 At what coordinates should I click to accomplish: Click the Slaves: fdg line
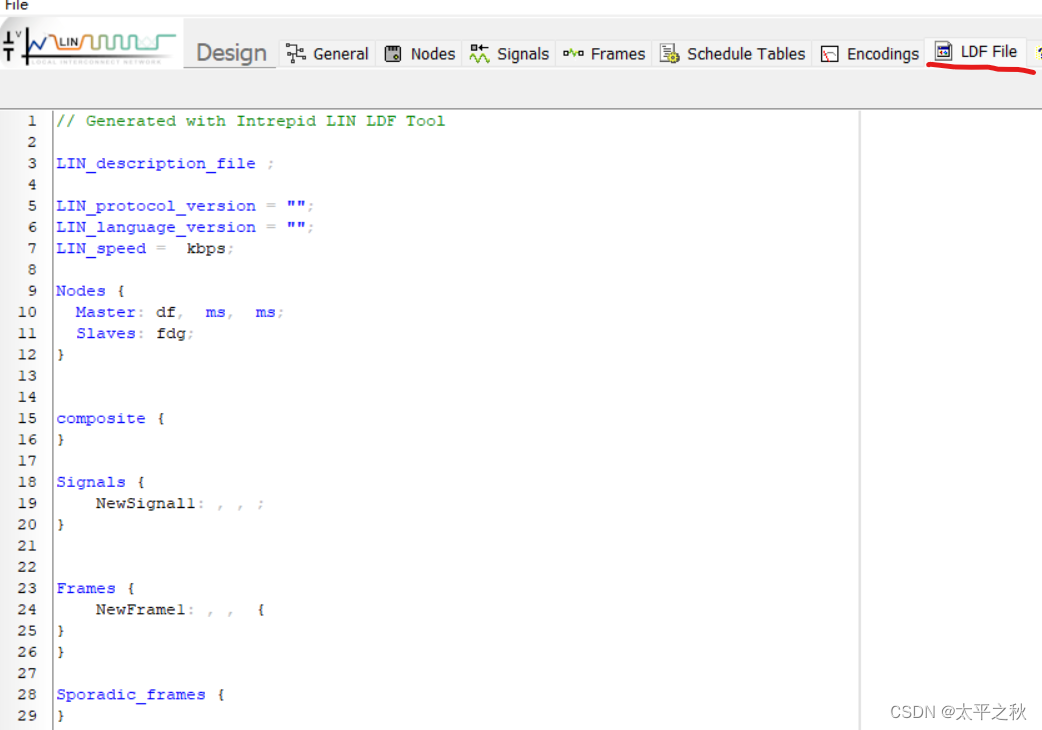(122, 333)
